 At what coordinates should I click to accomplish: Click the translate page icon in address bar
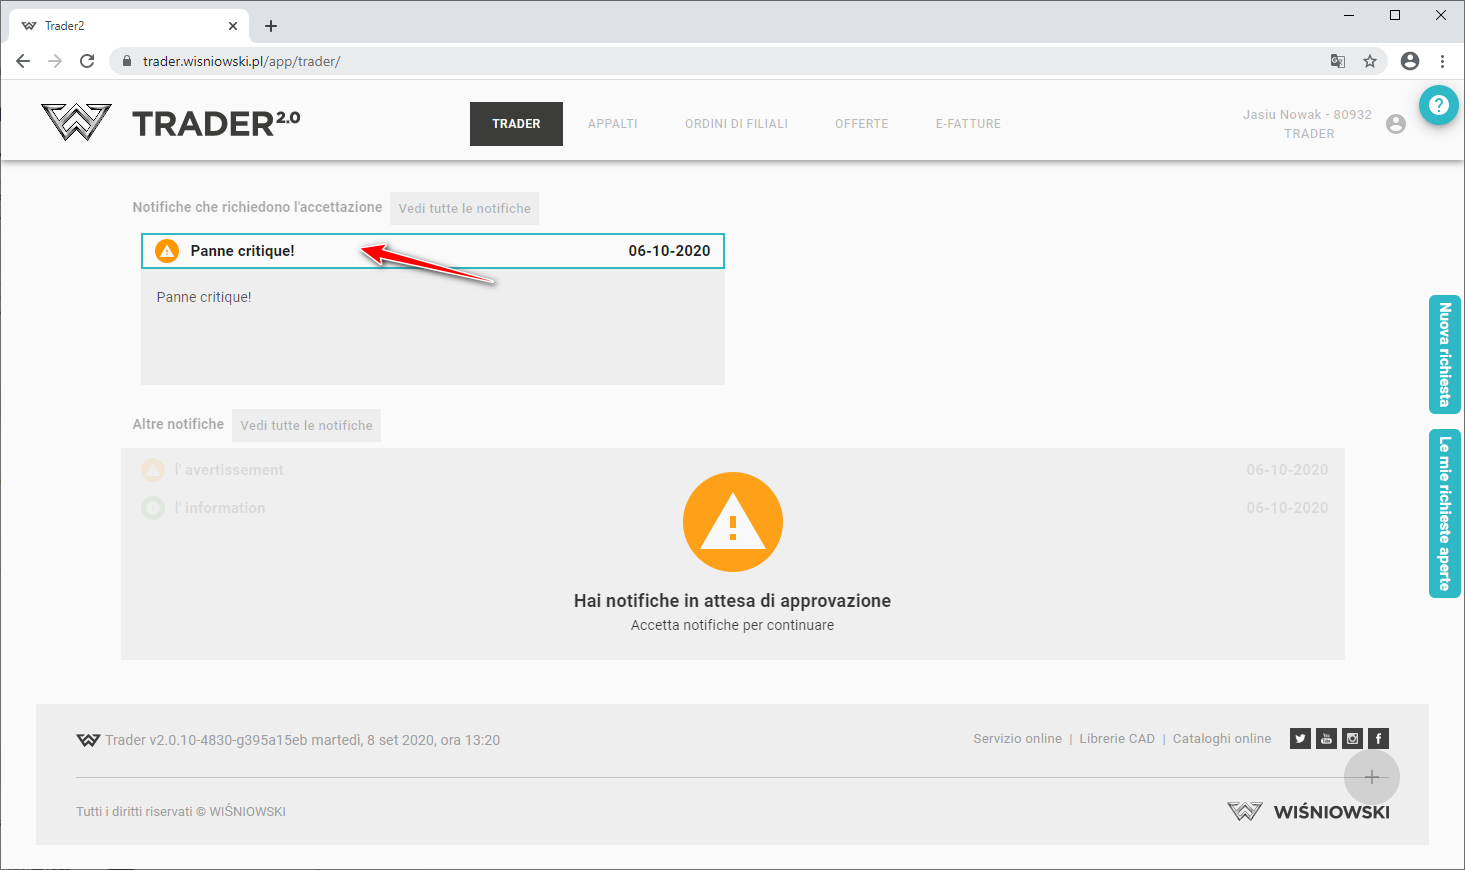(1338, 61)
